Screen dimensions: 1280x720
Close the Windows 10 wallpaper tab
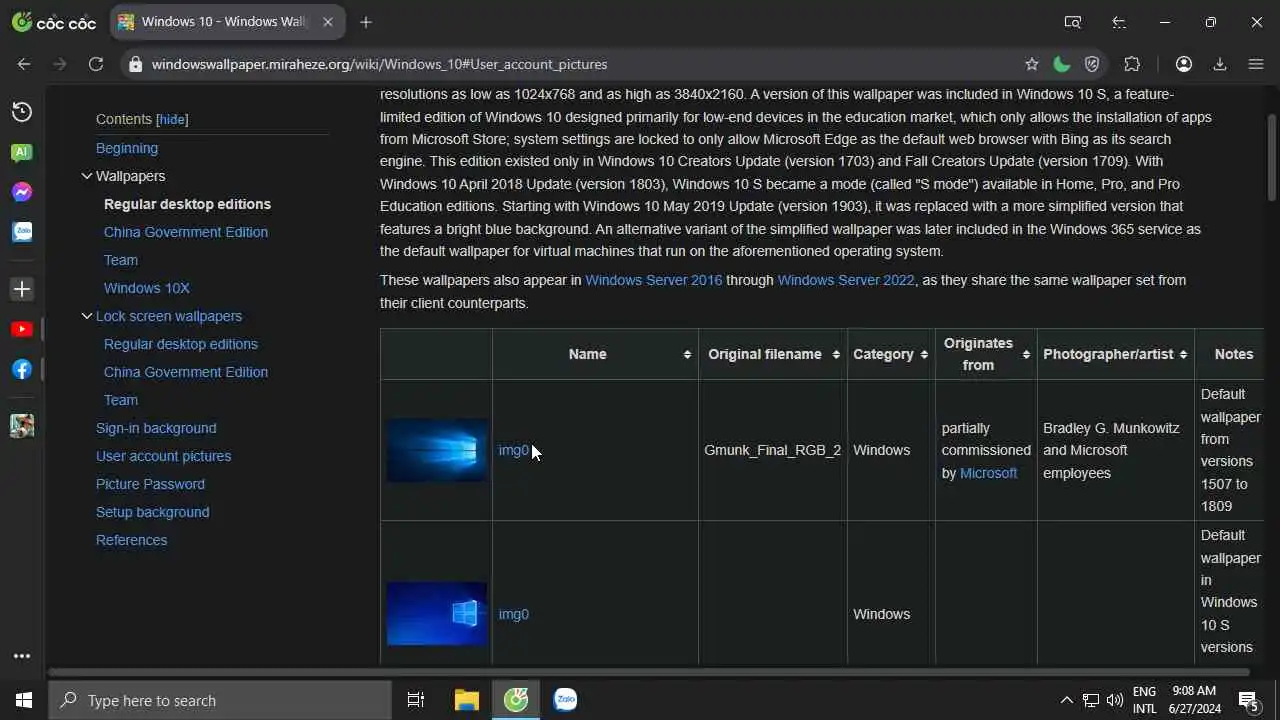click(x=328, y=22)
